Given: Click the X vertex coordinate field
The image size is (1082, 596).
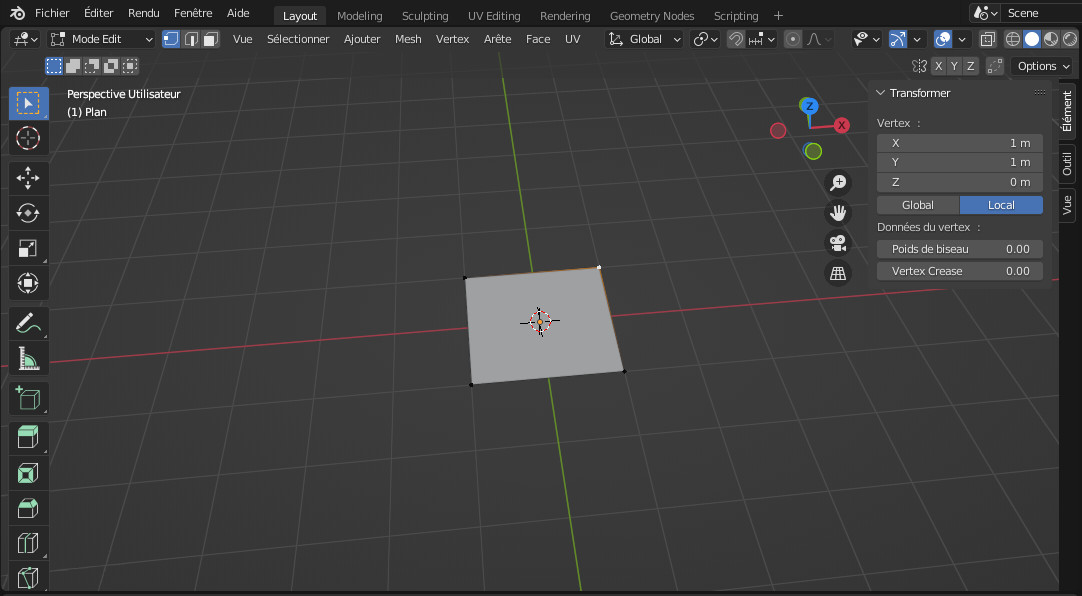Looking at the screenshot, I should [x=960, y=143].
